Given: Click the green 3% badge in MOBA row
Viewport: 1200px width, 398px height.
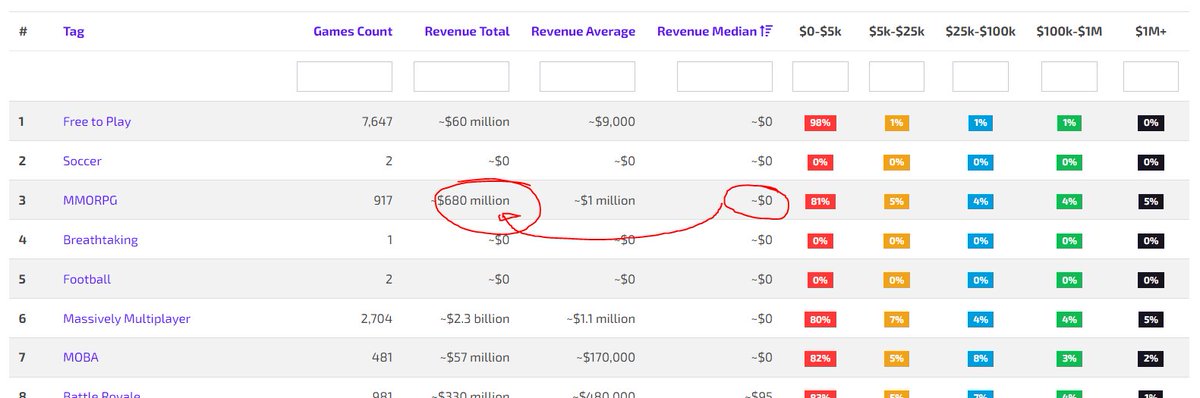Looking at the screenshot, I should point(1069,358).
